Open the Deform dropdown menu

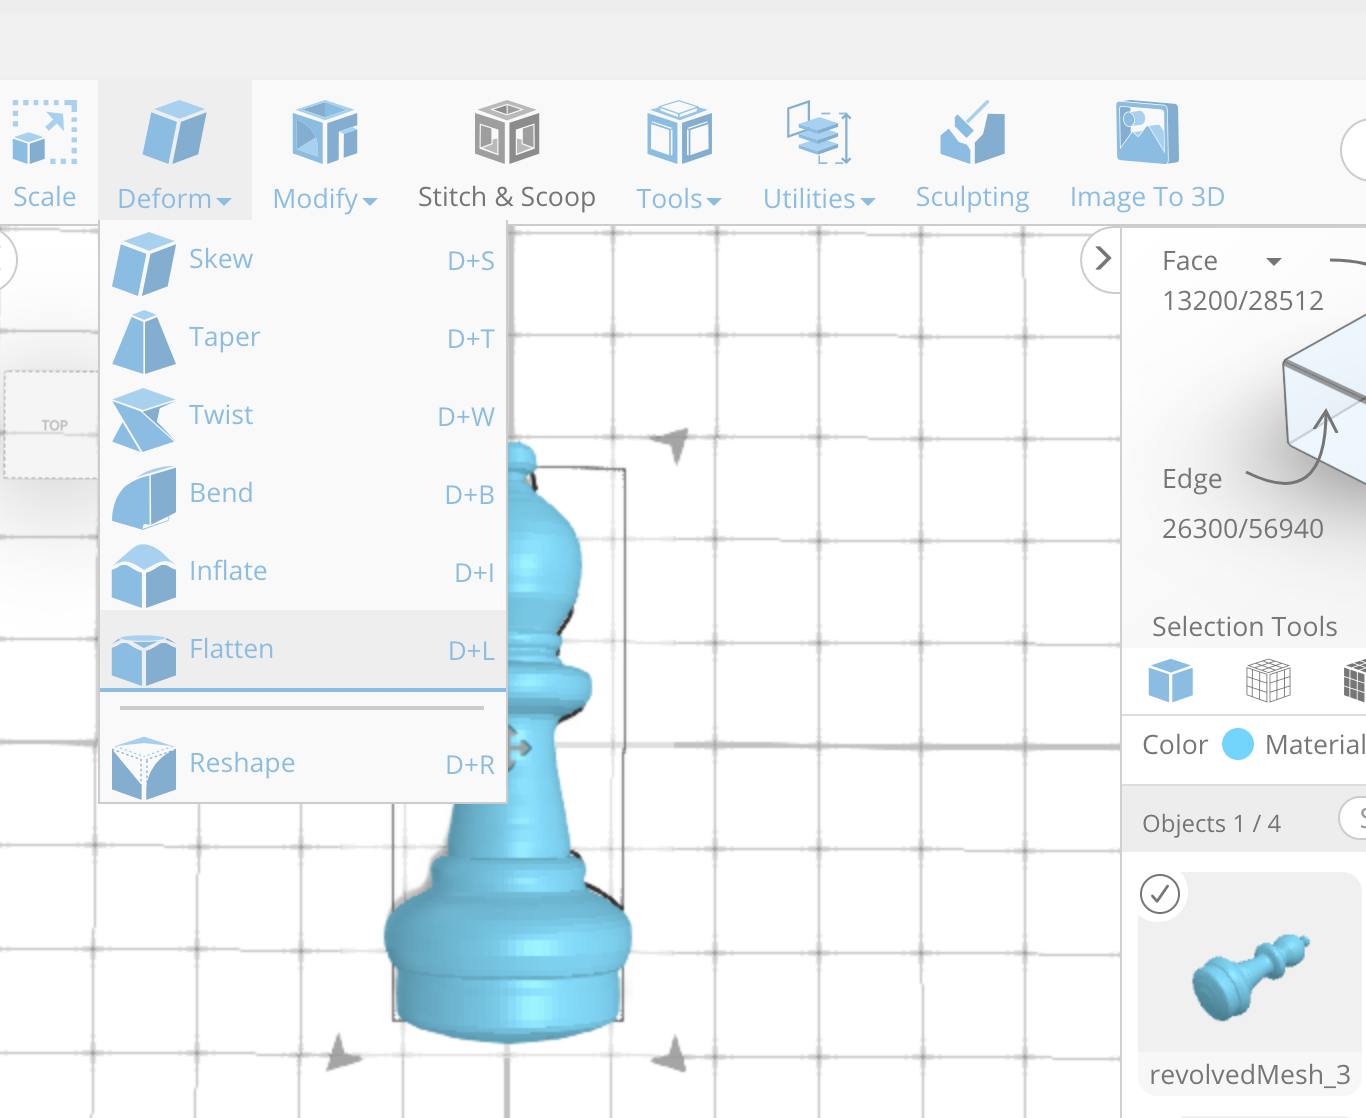[x=175, y=153]
